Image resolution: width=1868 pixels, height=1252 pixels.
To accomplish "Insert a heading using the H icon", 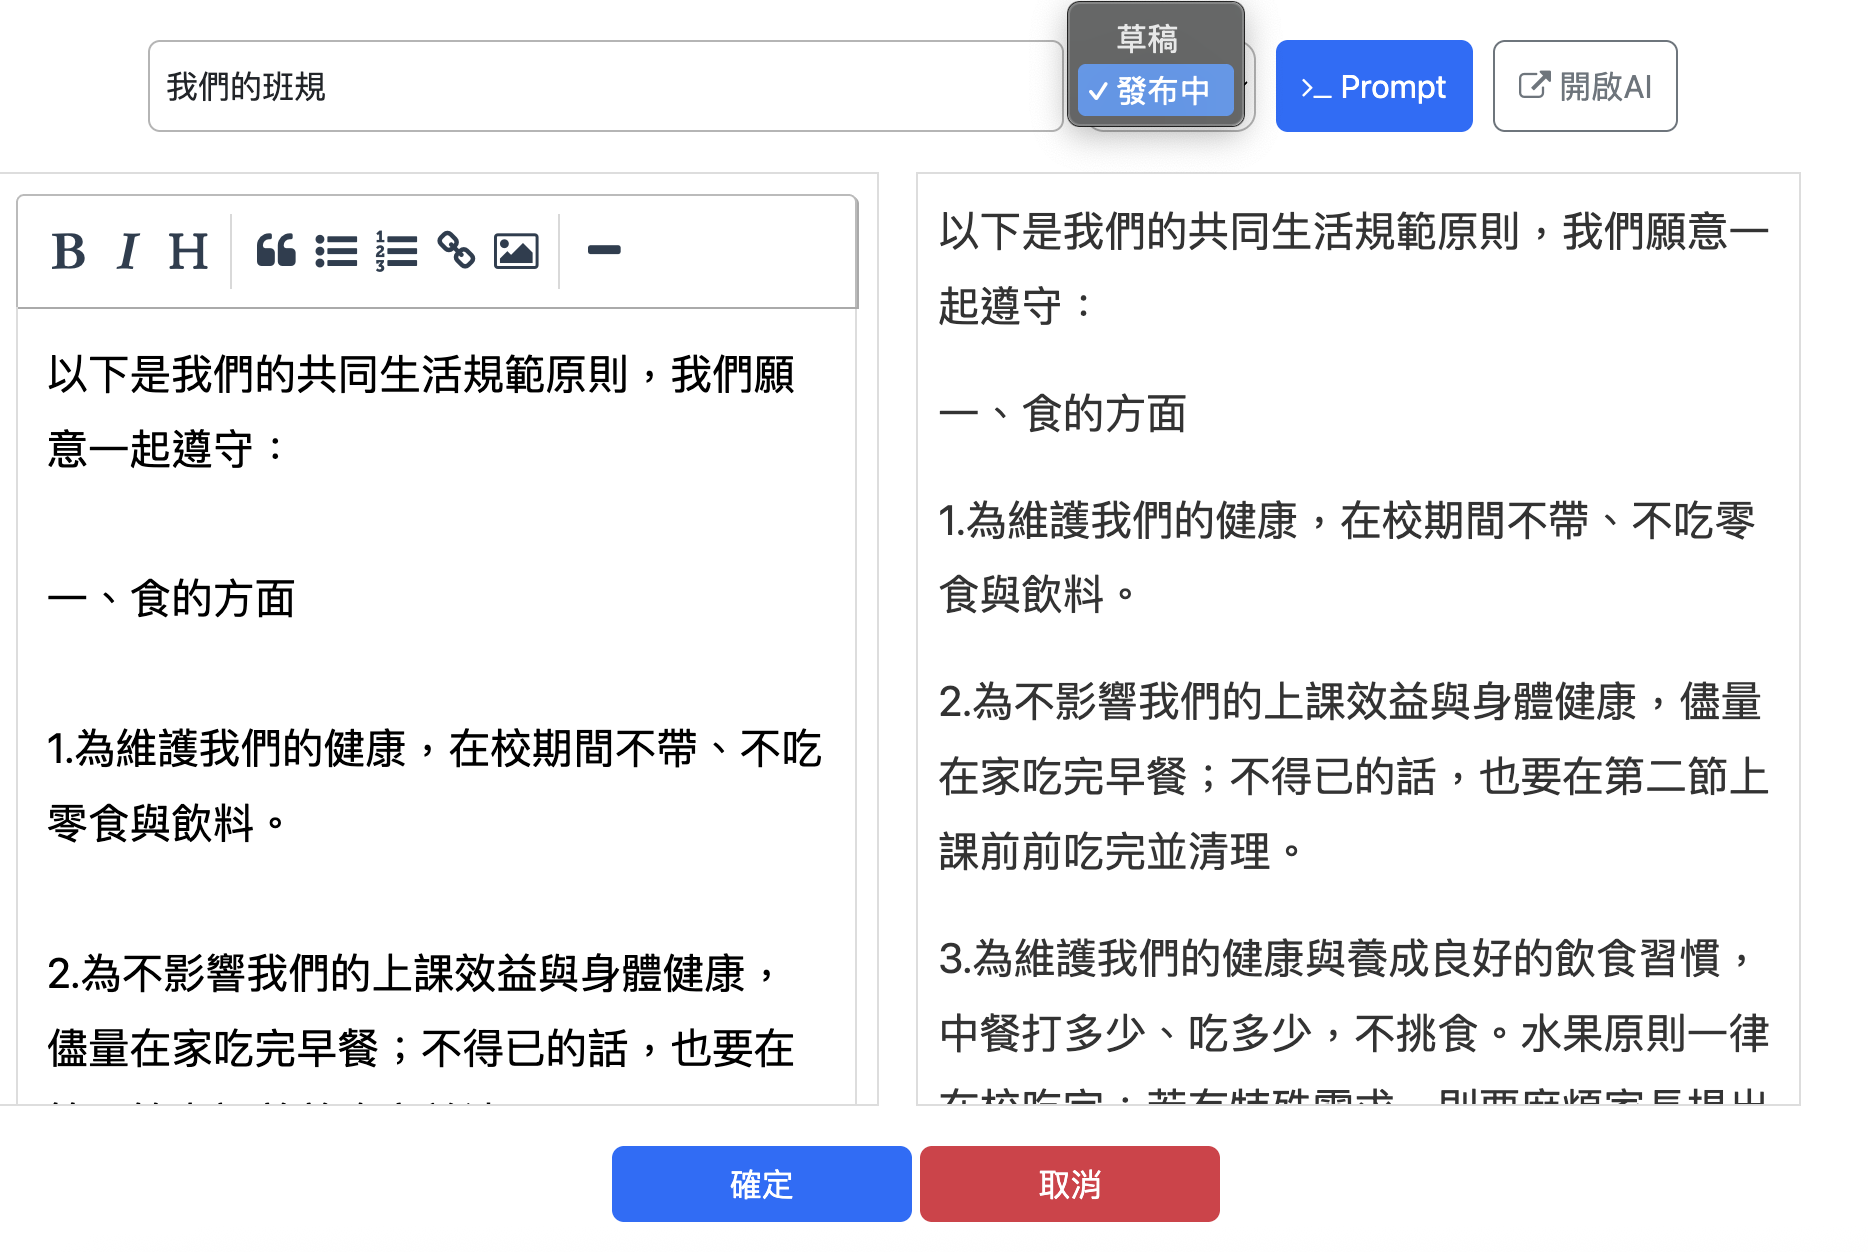I will (x=187, y=251).
